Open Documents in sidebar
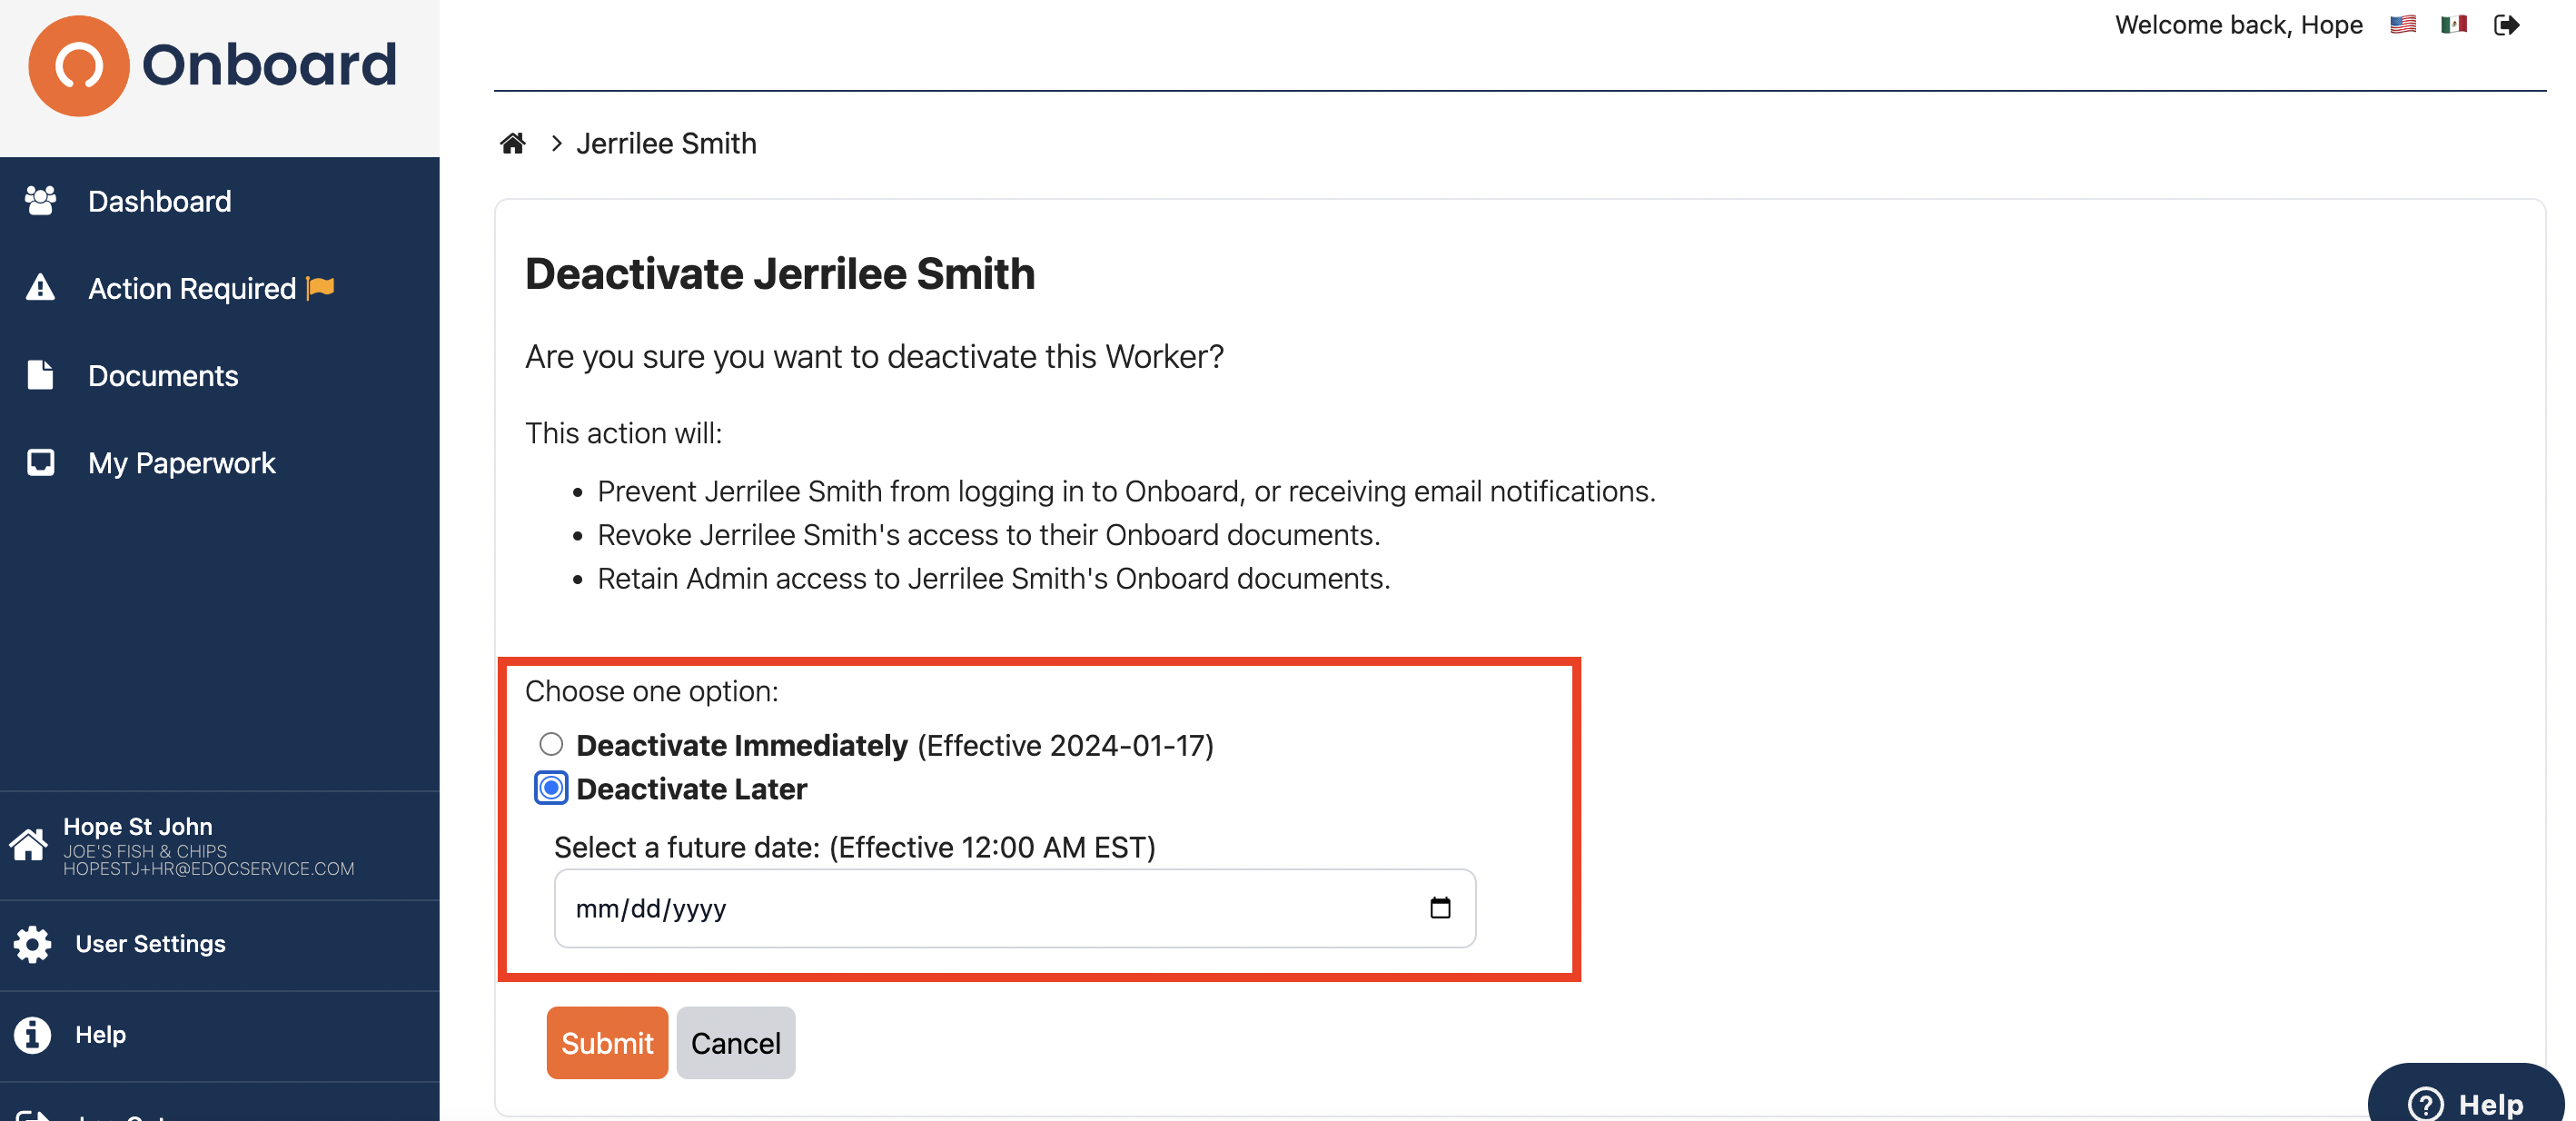Viewport: 2576px width, 1121px height. pos(163,375)
